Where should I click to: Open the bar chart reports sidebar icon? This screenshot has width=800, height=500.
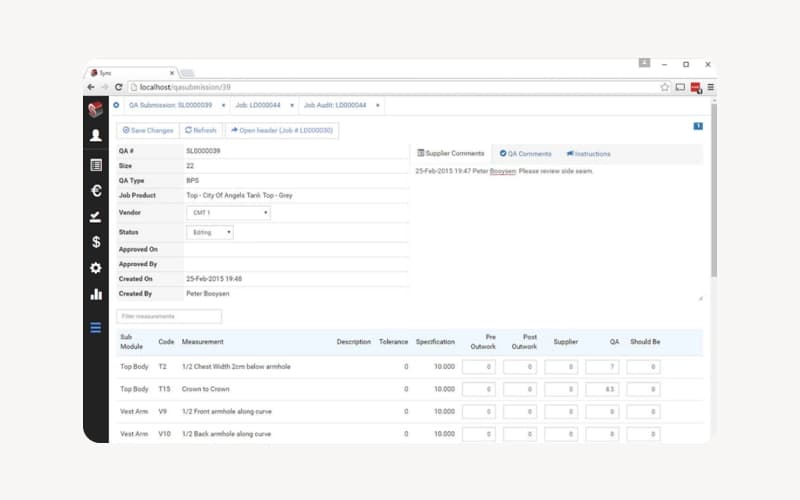click(x=96, y=294)
